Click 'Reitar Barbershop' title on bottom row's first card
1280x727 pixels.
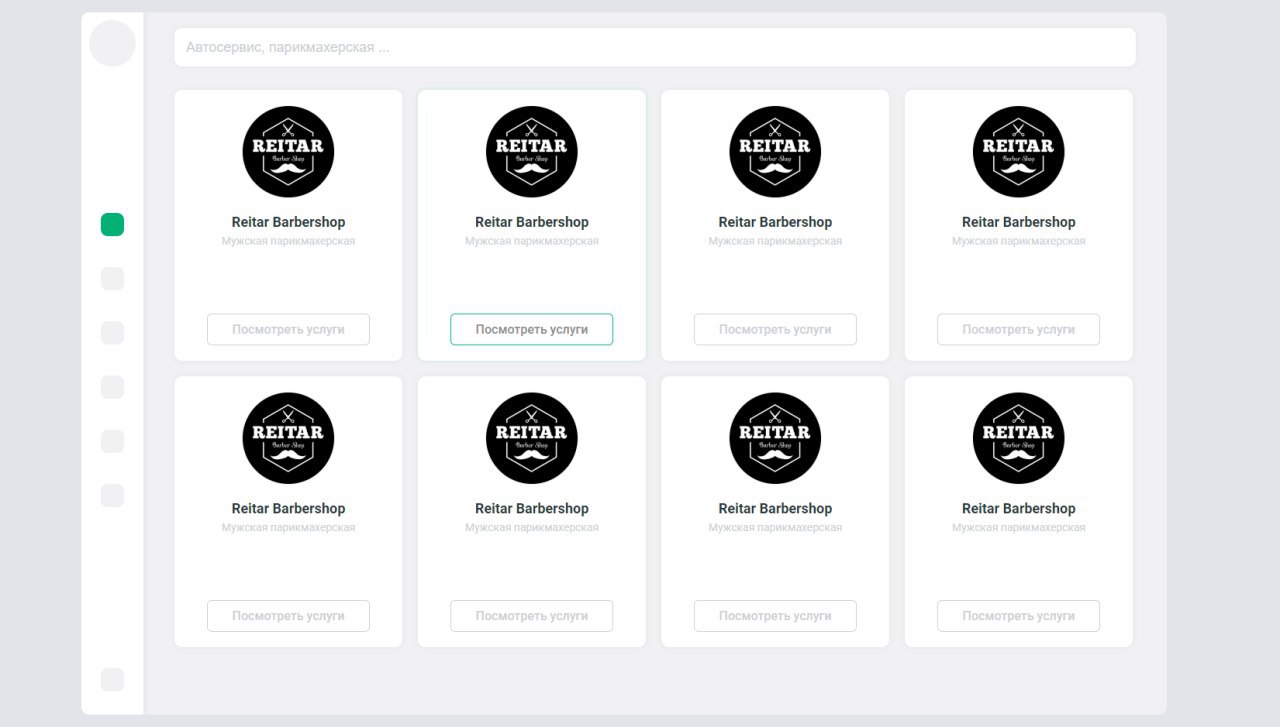pos(288,508)
